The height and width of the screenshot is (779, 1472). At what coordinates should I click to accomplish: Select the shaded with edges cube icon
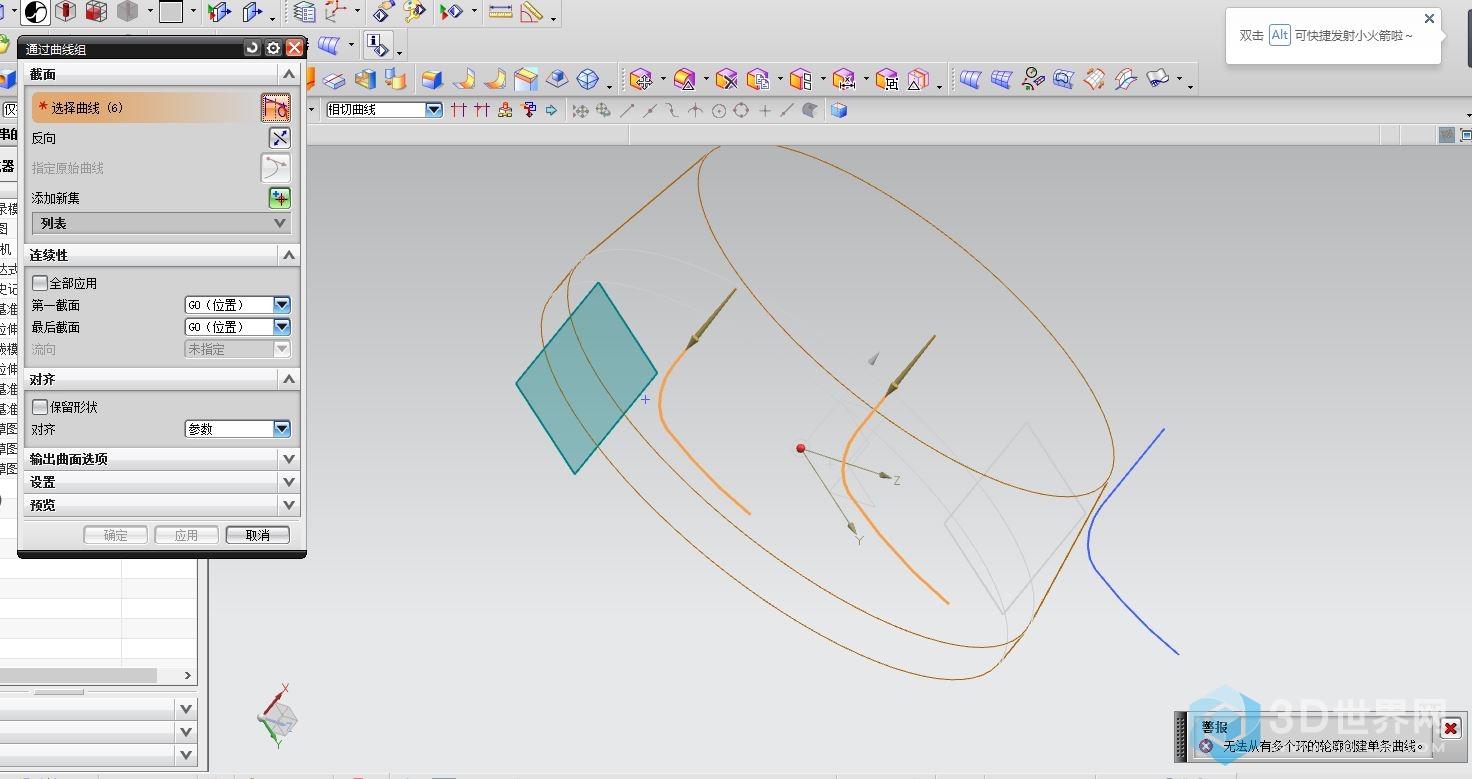click(65, 12)
